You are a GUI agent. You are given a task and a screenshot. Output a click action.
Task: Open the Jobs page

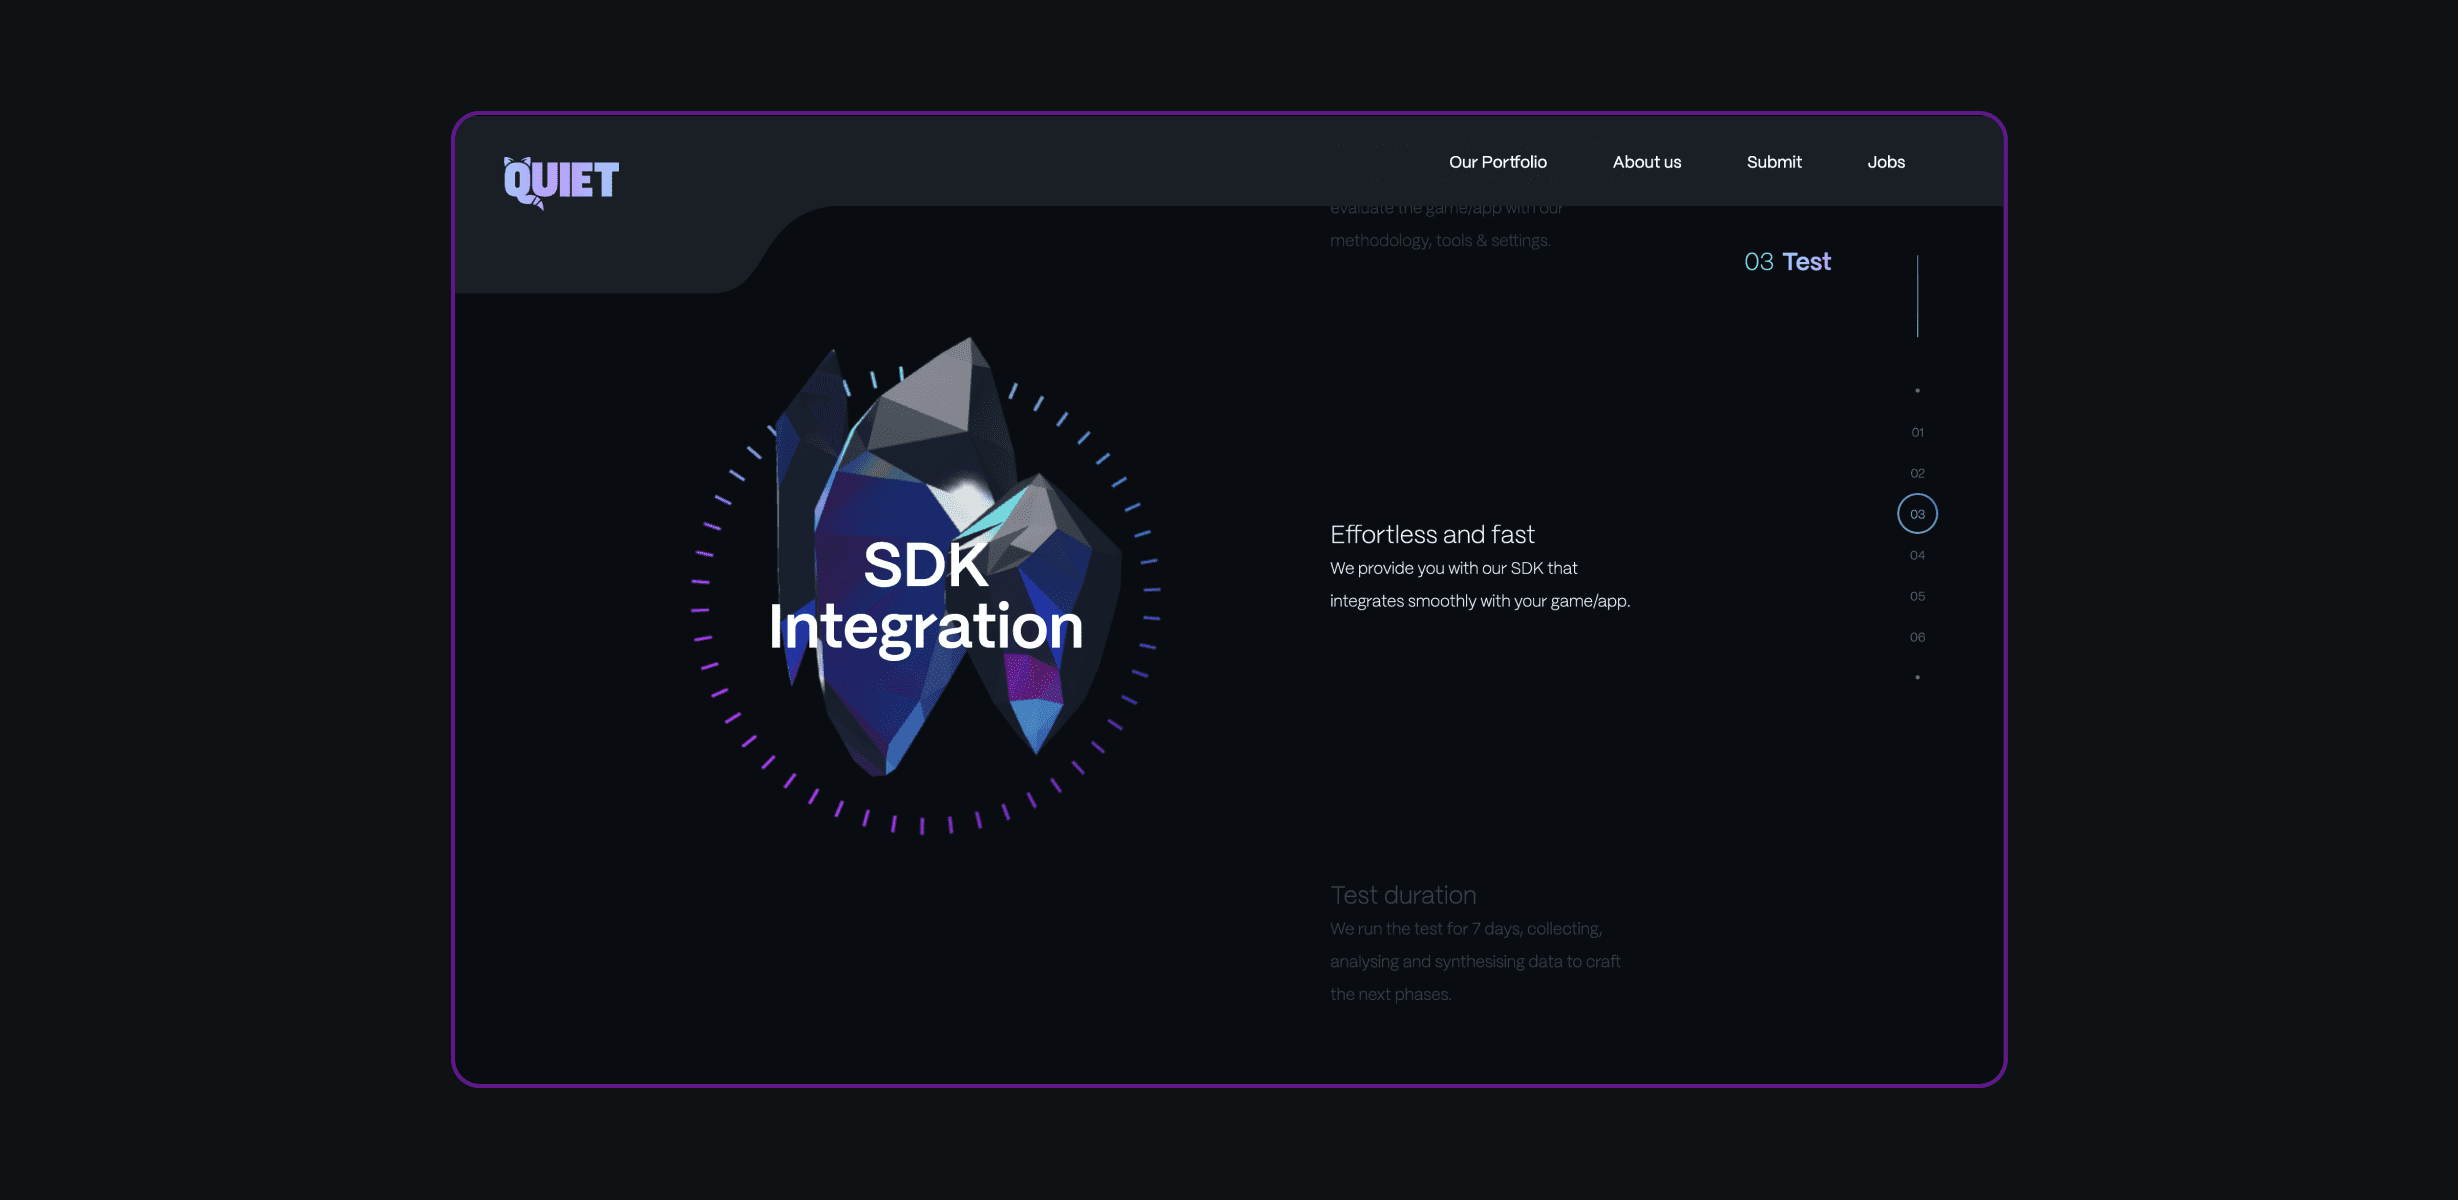[x=1885, y=162]
